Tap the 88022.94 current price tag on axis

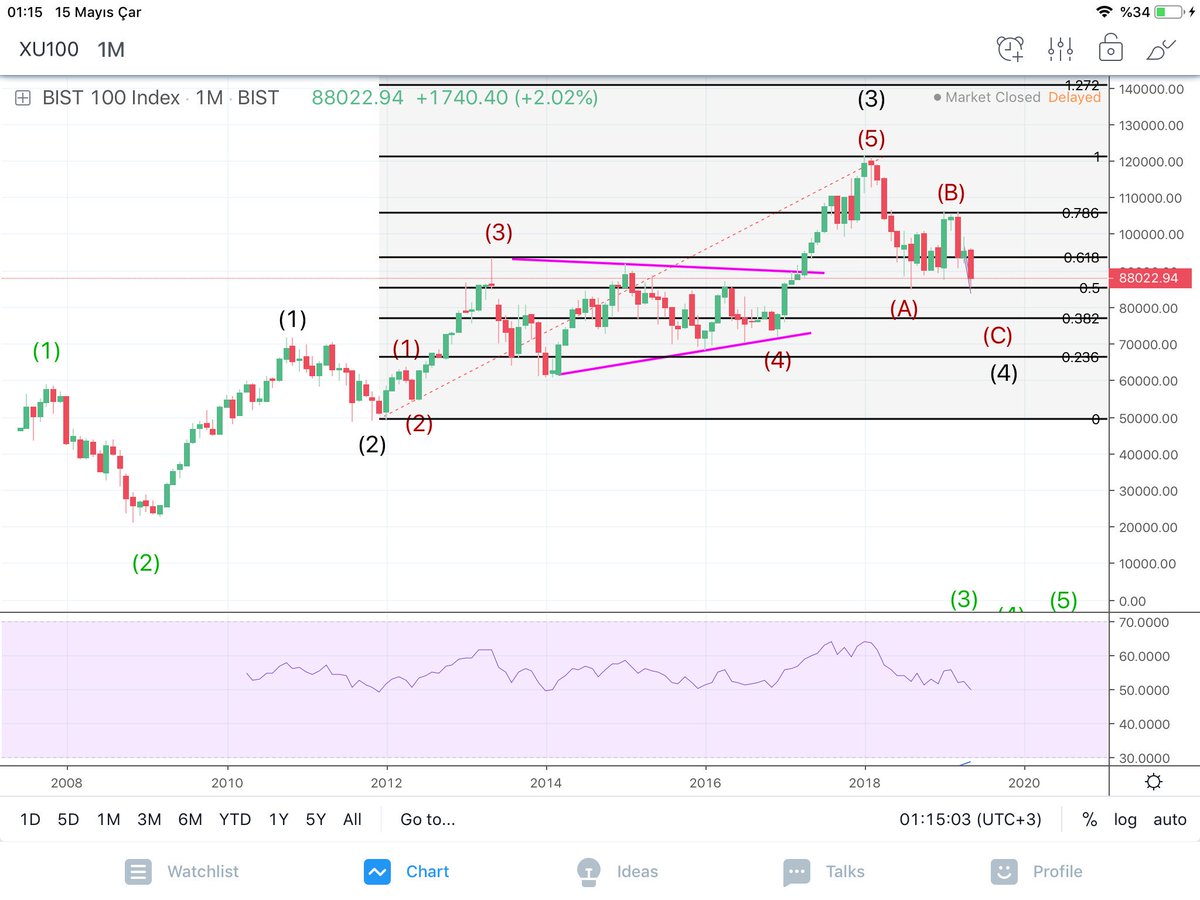[1152, 278]
